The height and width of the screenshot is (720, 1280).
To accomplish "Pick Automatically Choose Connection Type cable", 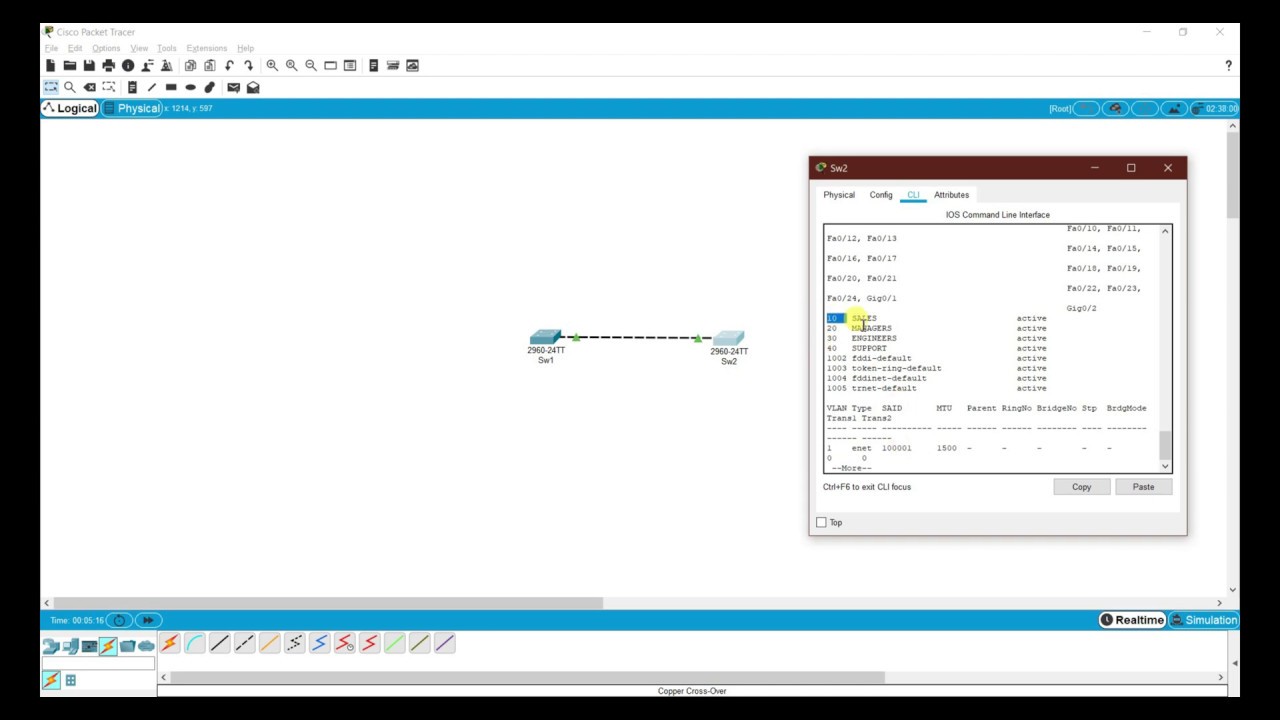I will pyautogui.click(x=170, y=643).
